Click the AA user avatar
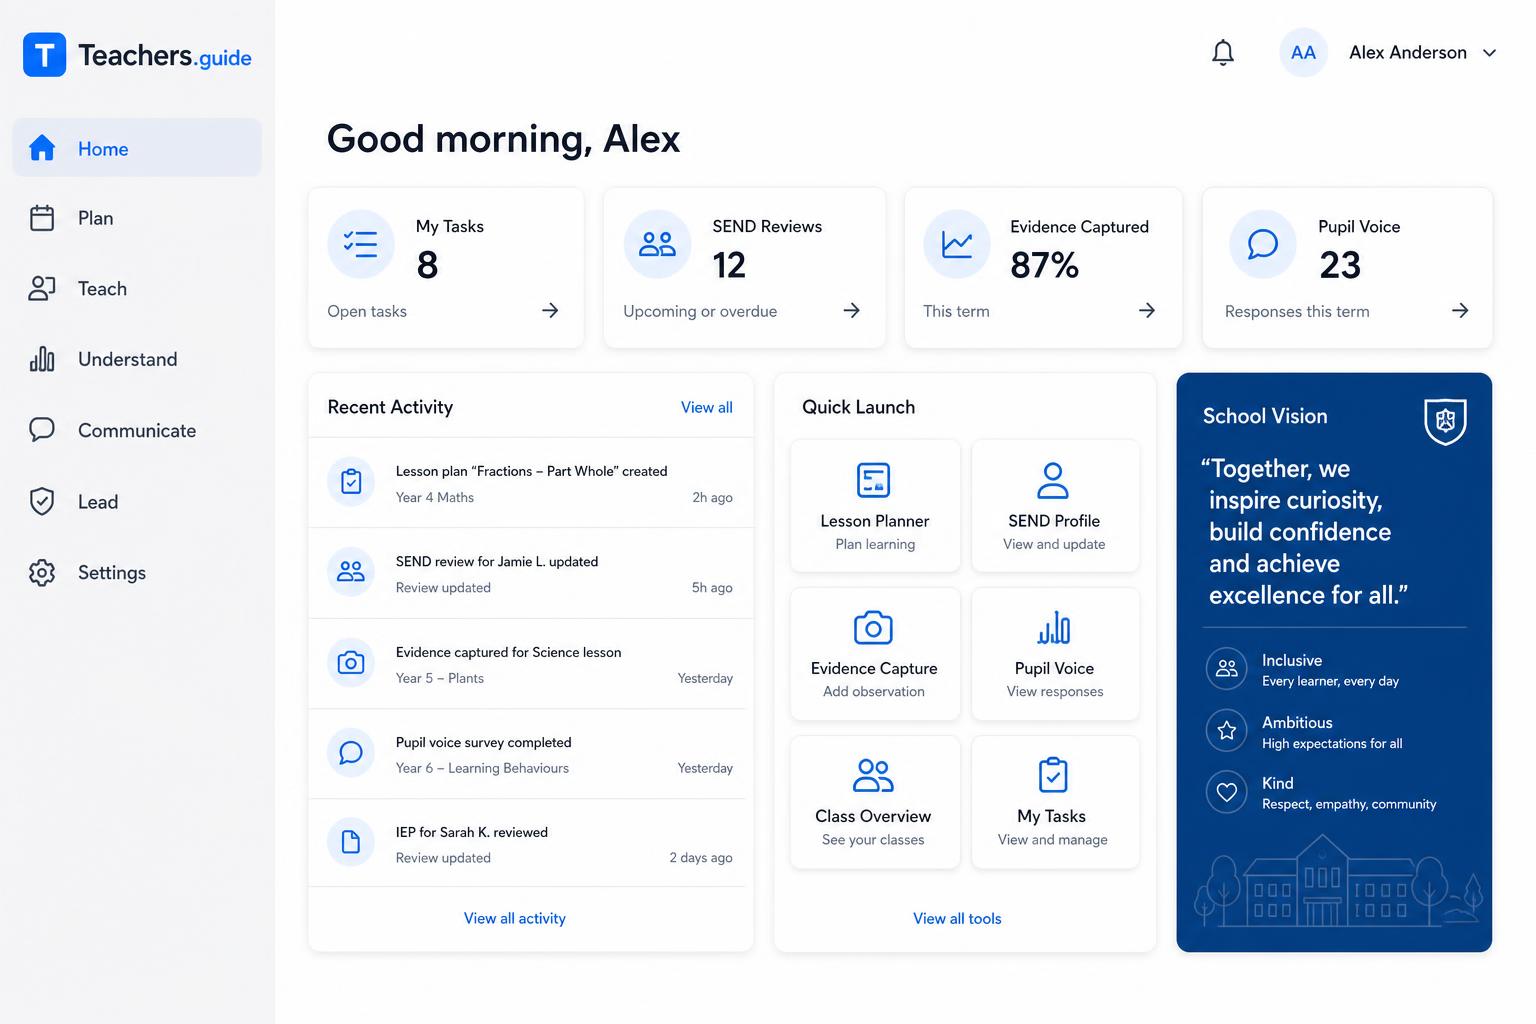 click(x=1303, y=53)
